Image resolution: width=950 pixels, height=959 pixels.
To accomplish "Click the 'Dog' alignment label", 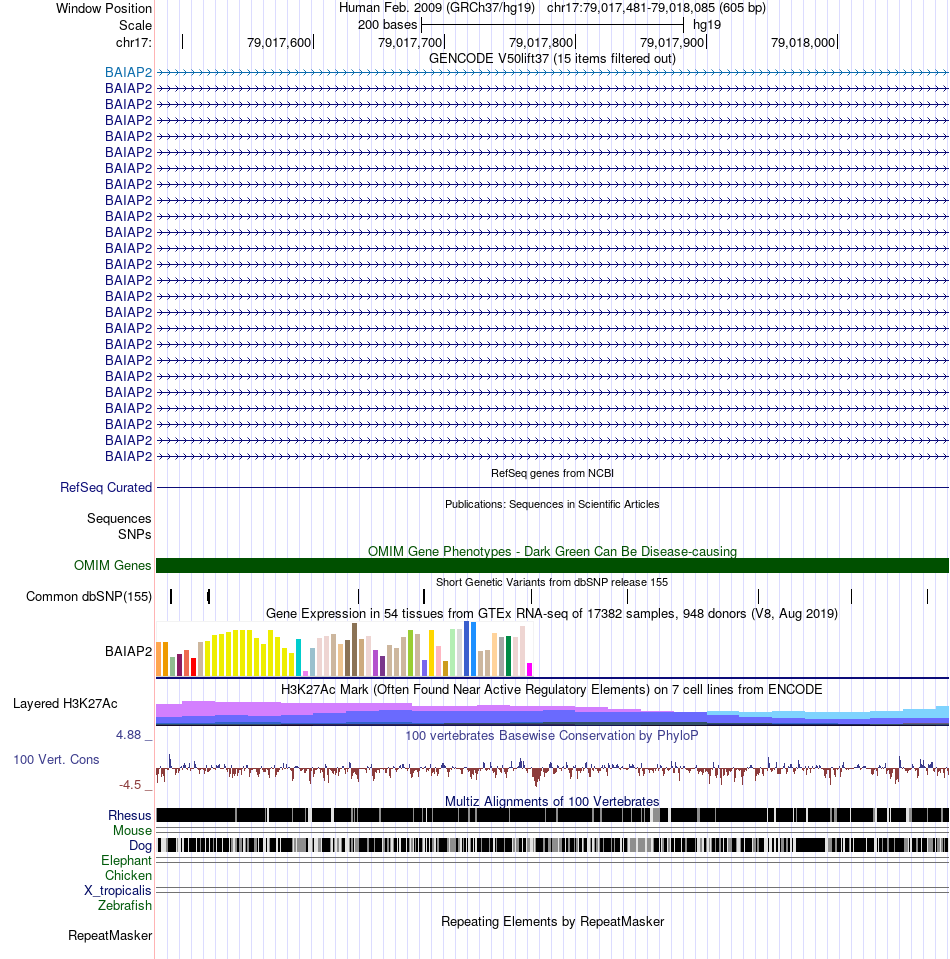I will click(140, 846).
